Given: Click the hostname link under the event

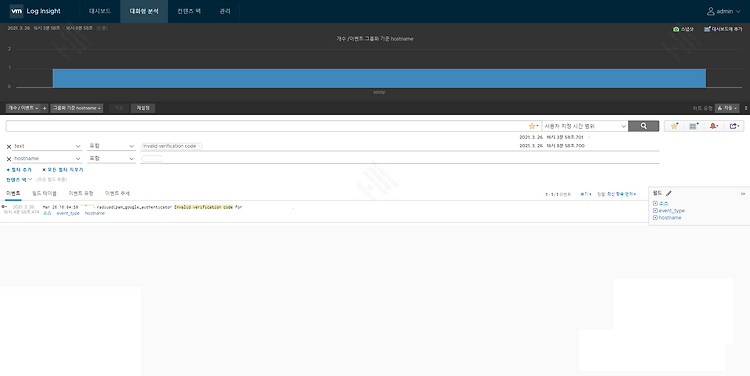Looking at the screenshot, I should click(95, 213).
